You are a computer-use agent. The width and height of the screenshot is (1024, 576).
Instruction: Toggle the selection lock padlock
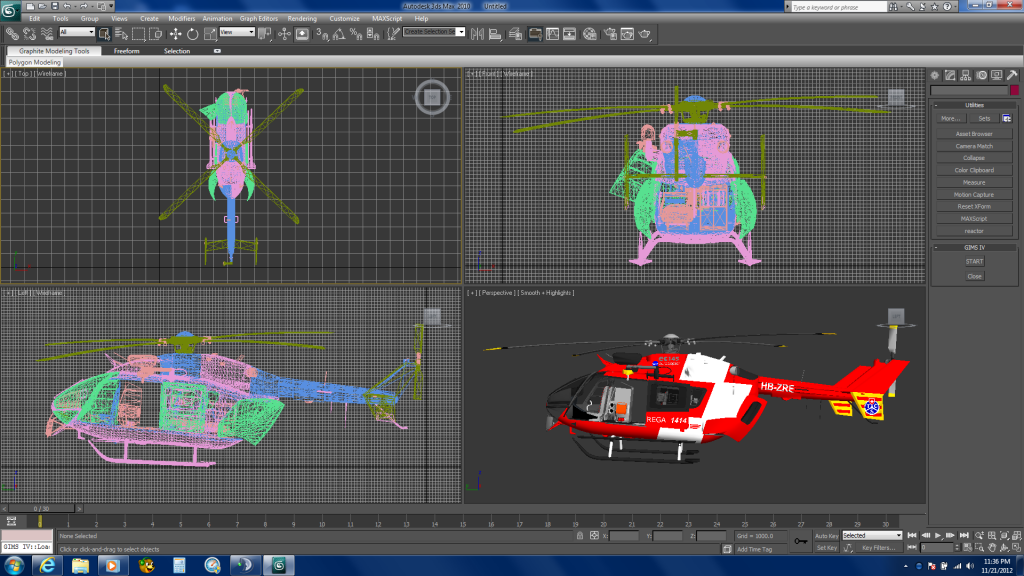(x=580, y=536)
